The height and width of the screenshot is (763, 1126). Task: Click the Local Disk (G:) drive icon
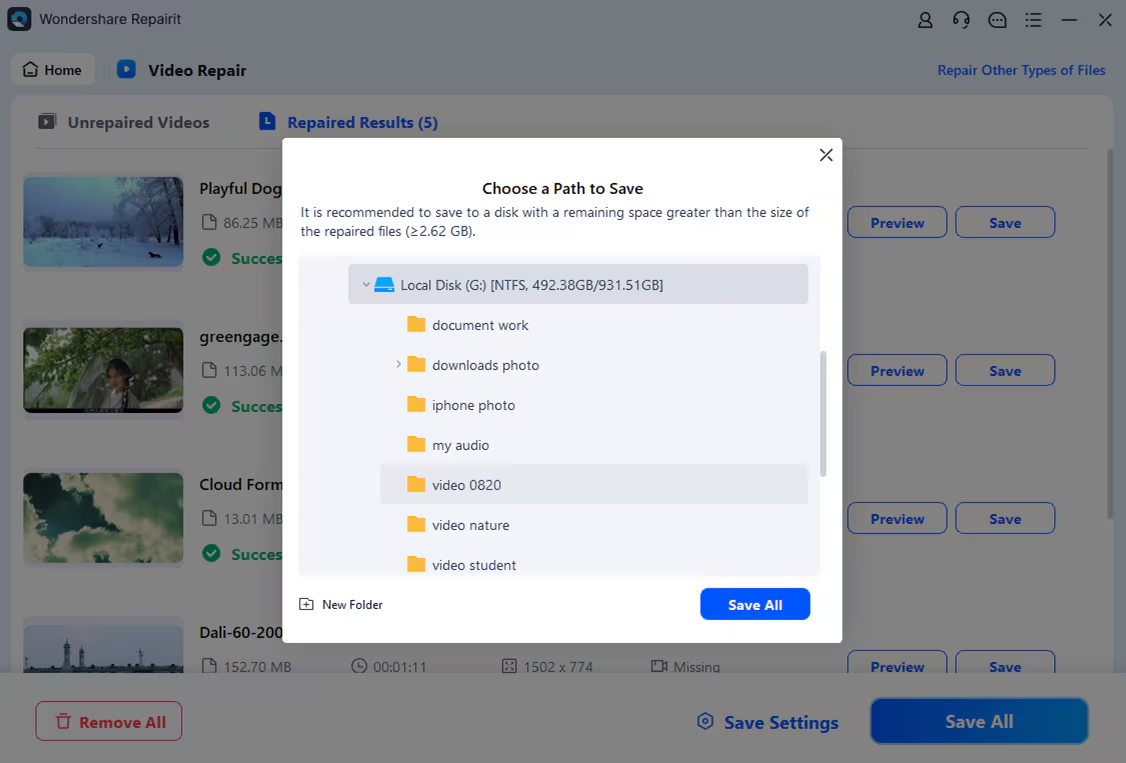pyautogui.click(x=384, y=285)
